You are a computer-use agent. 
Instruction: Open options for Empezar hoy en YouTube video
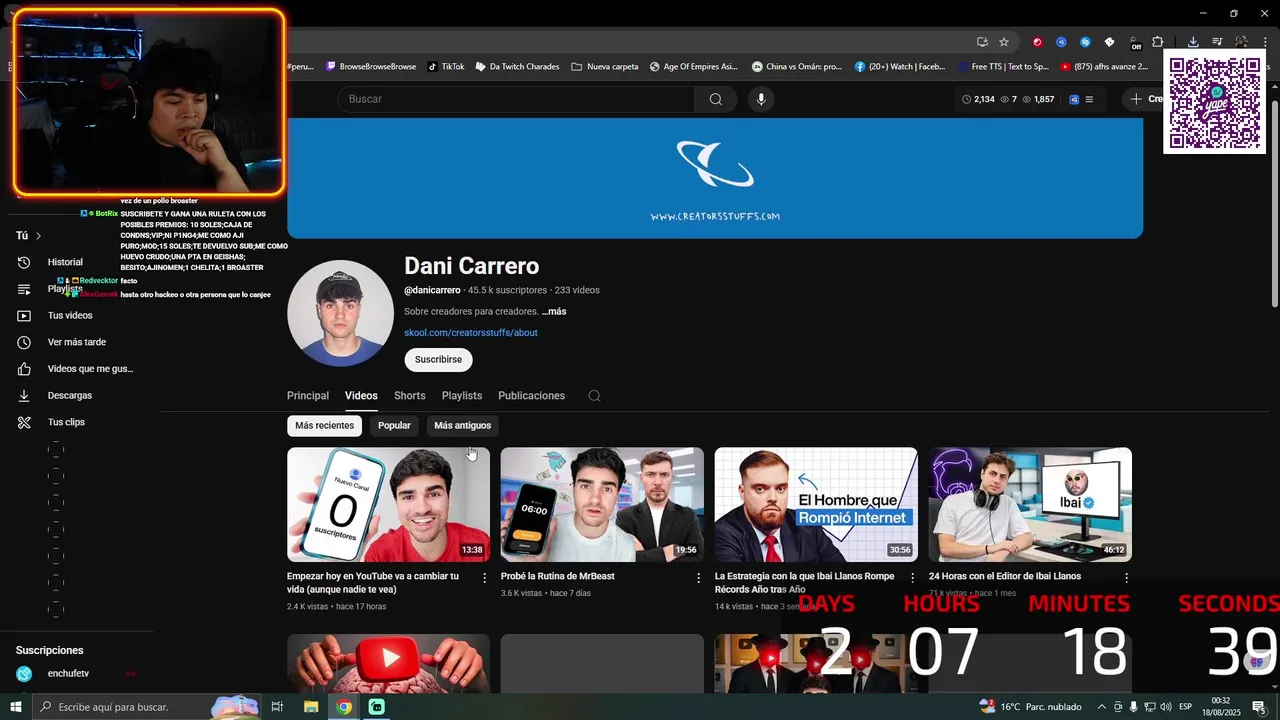point(485,578)
